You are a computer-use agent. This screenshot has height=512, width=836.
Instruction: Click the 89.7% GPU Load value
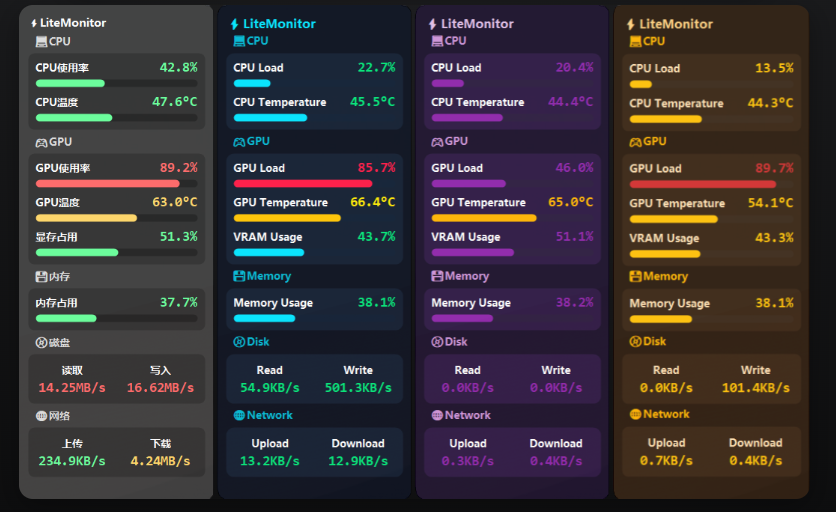tap(774, 169)
